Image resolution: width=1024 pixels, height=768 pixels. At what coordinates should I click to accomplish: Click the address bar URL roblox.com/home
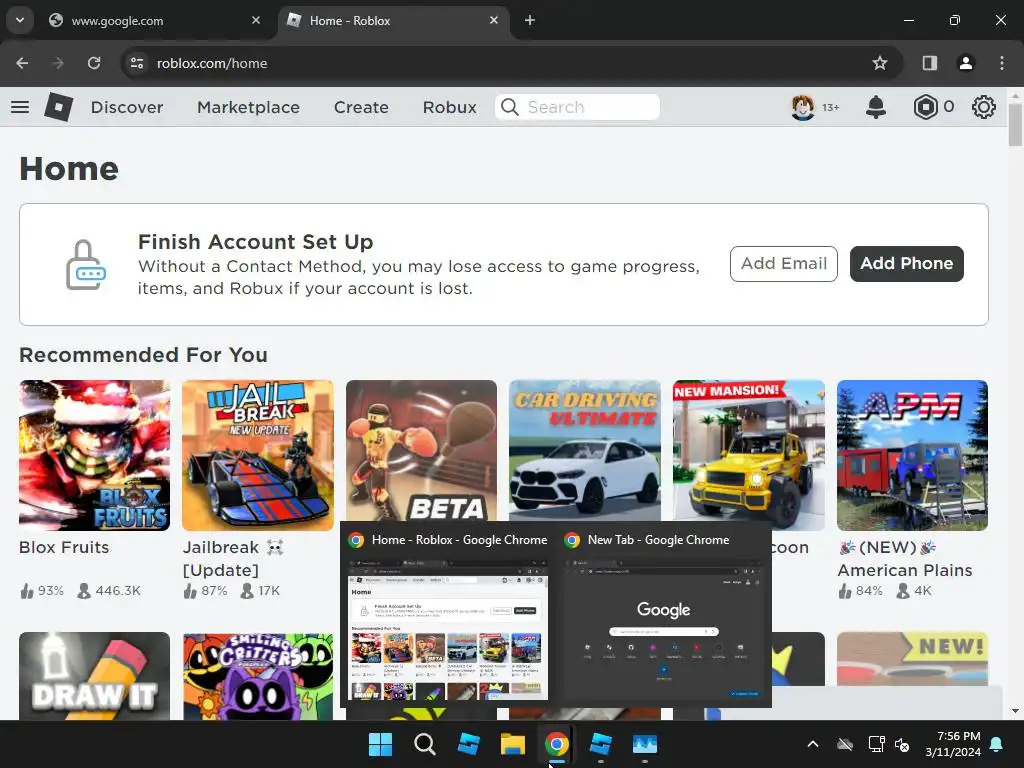[212, 63]
